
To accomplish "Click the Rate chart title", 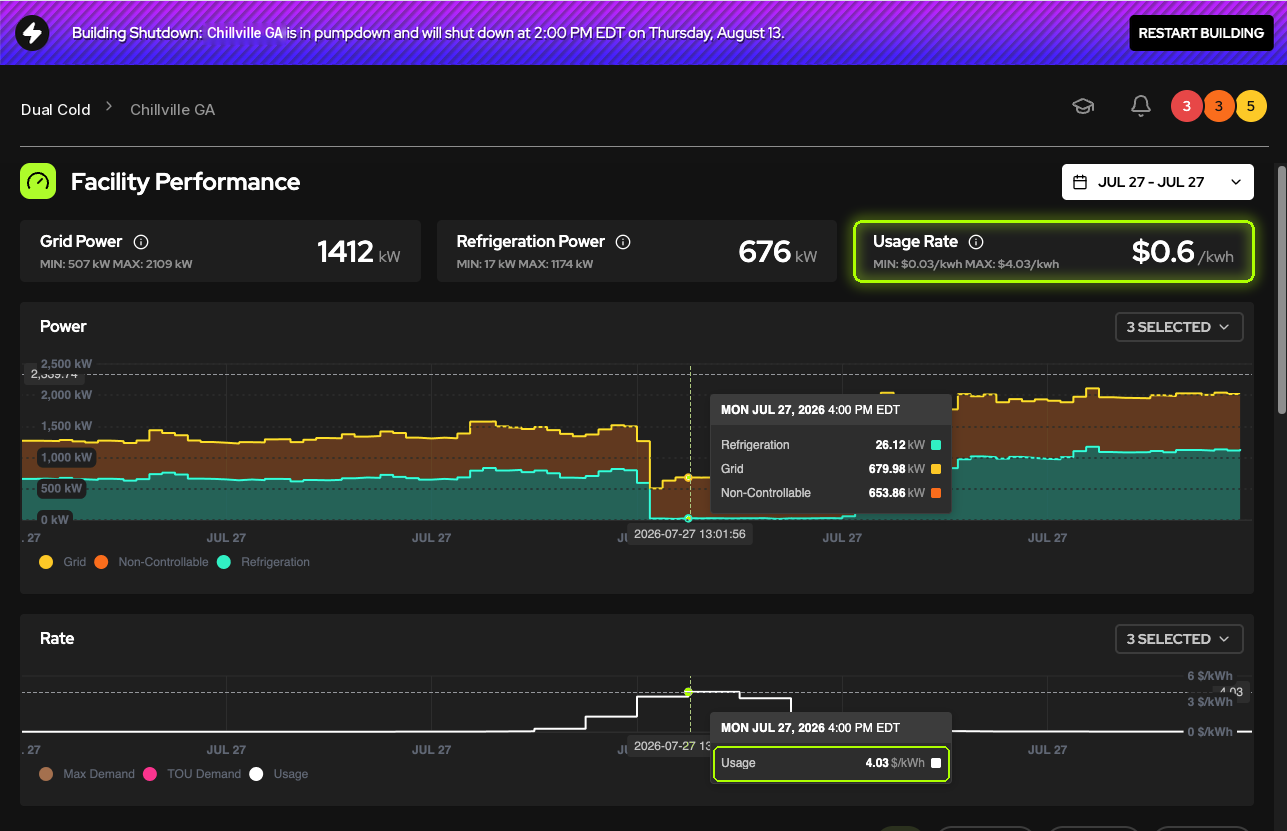I will pos(57,638).
